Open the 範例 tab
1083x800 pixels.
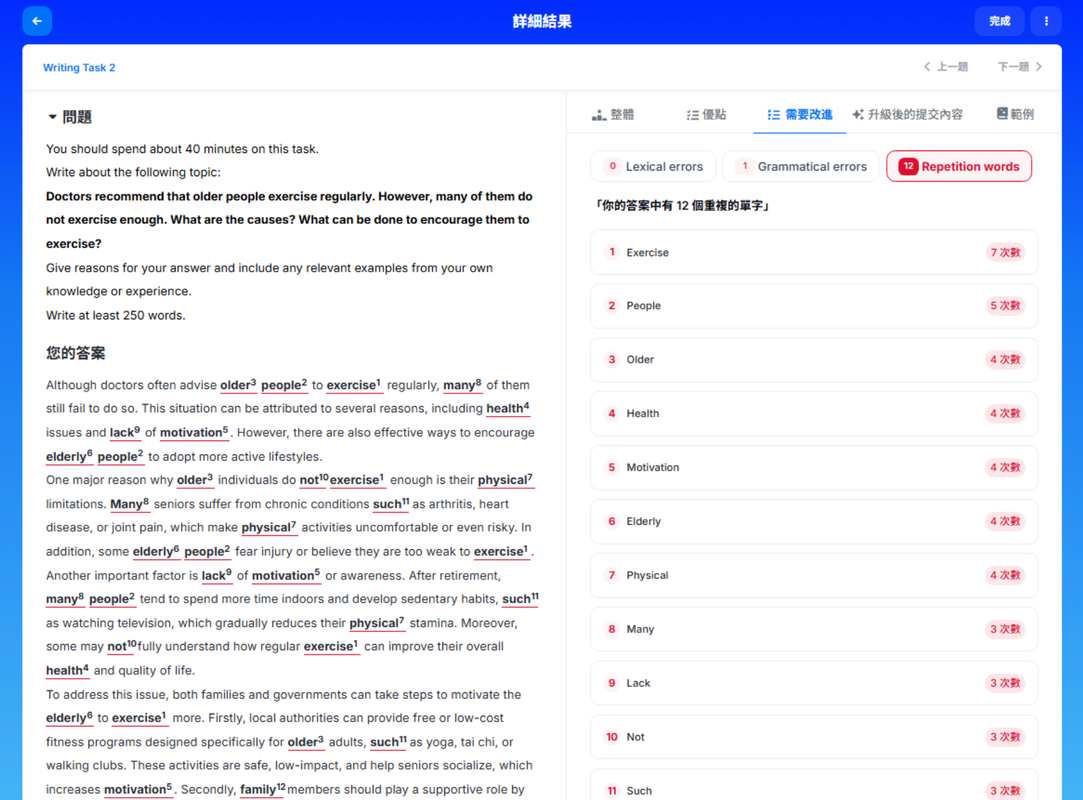[x=1015, y=115]
